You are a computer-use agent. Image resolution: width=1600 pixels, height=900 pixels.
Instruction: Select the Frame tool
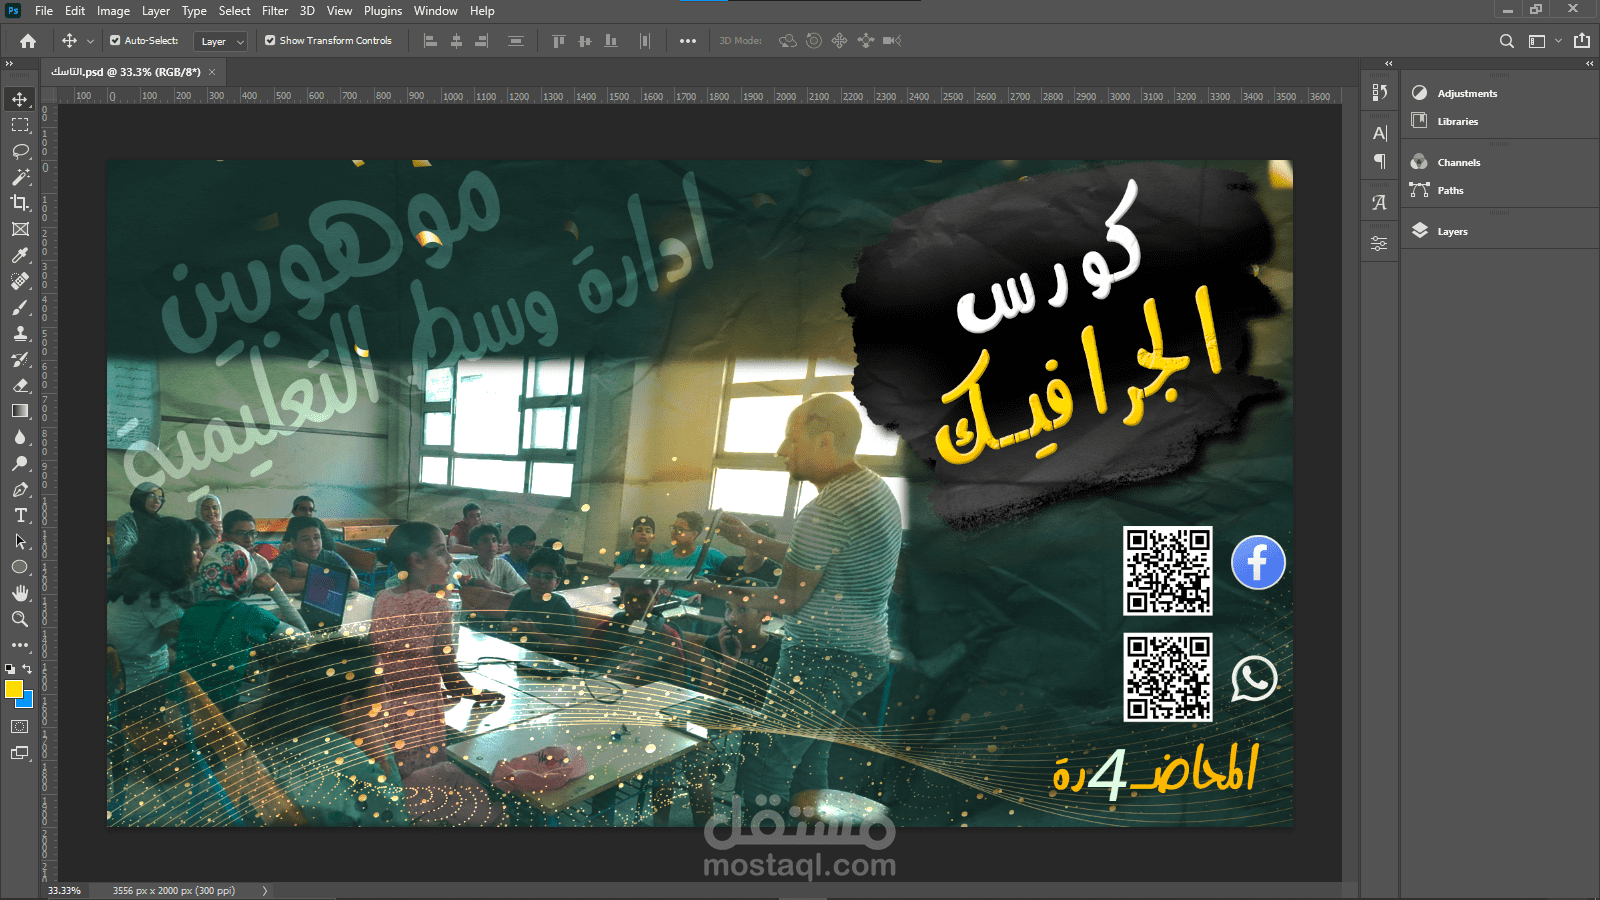pos(20,229)
